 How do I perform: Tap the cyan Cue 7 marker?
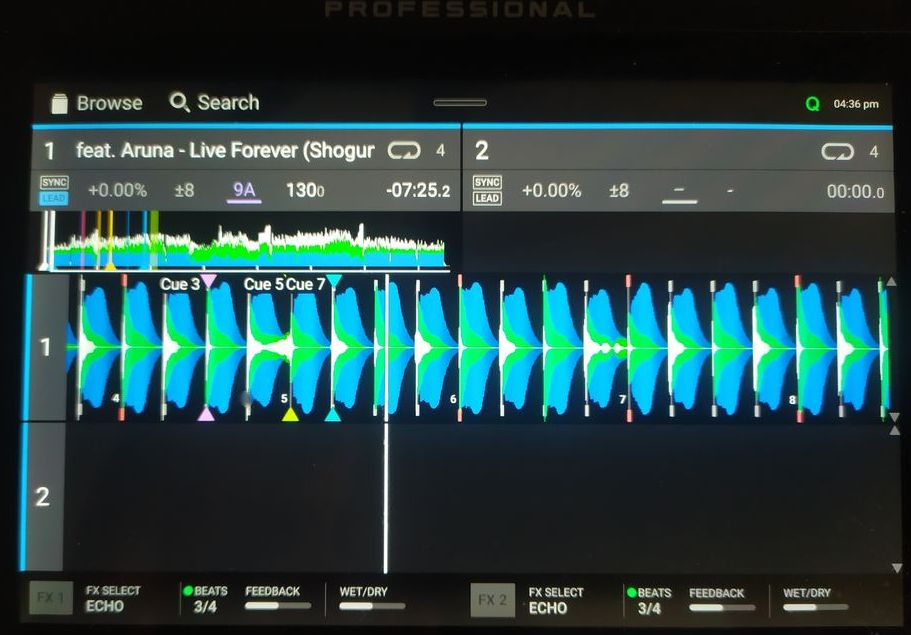point(333,281)
